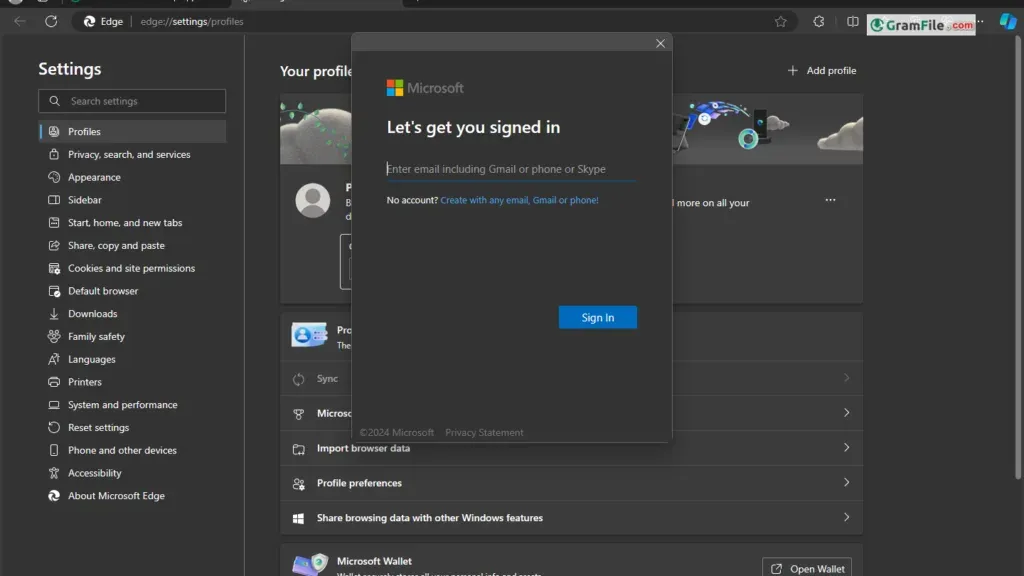
Task: Click the Sync icon
Action: [x=298, y=379]
